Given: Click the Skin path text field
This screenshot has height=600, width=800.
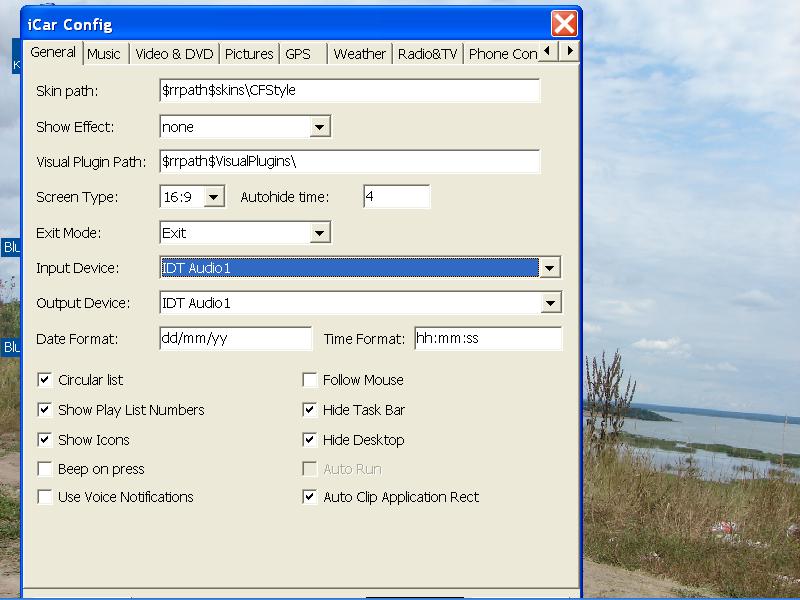Looking at the screenshot, I should (x=349, y=91).
